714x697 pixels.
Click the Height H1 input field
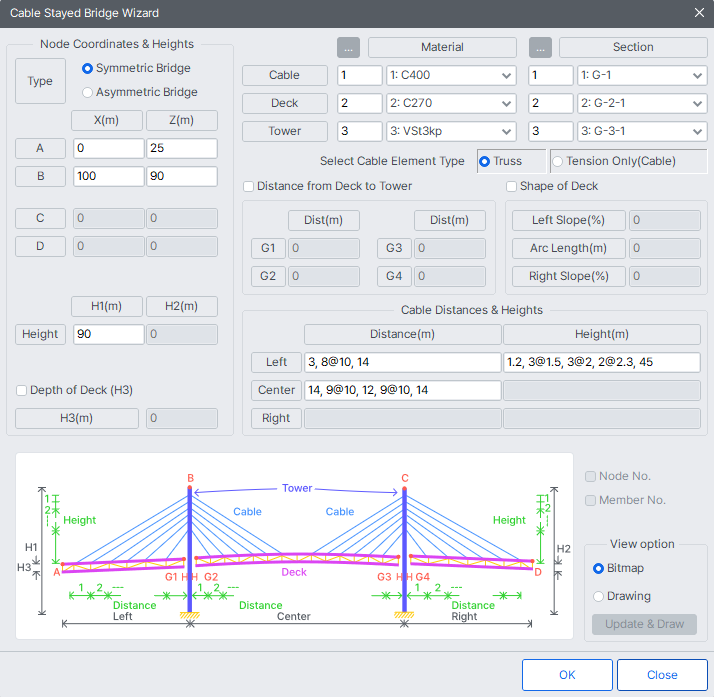[x=108, y=334]
